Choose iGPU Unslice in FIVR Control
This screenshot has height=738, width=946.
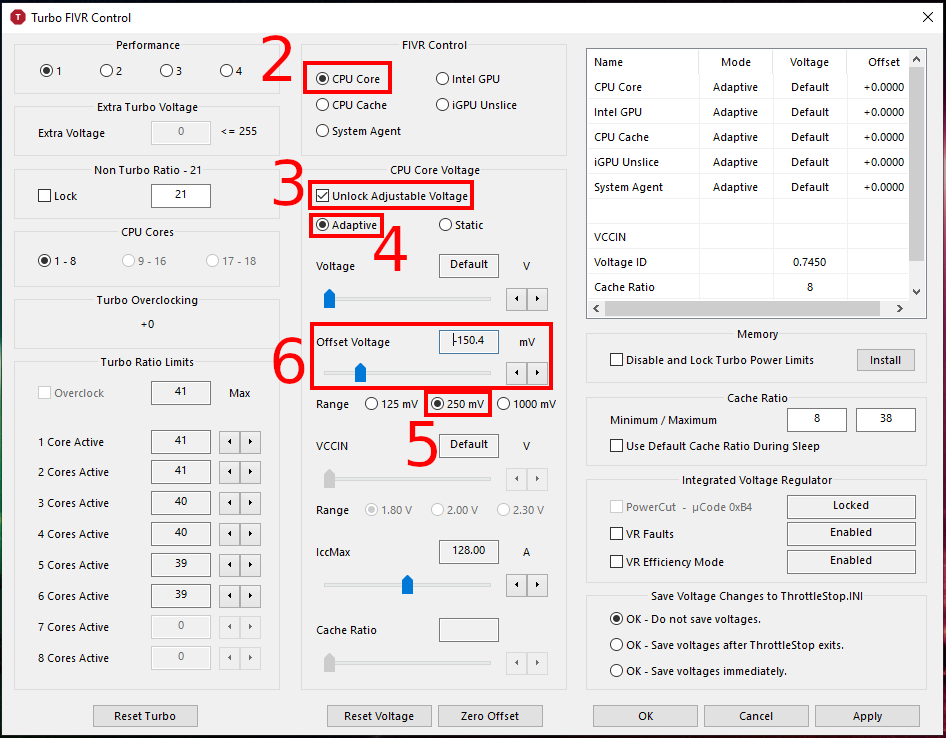477,105
